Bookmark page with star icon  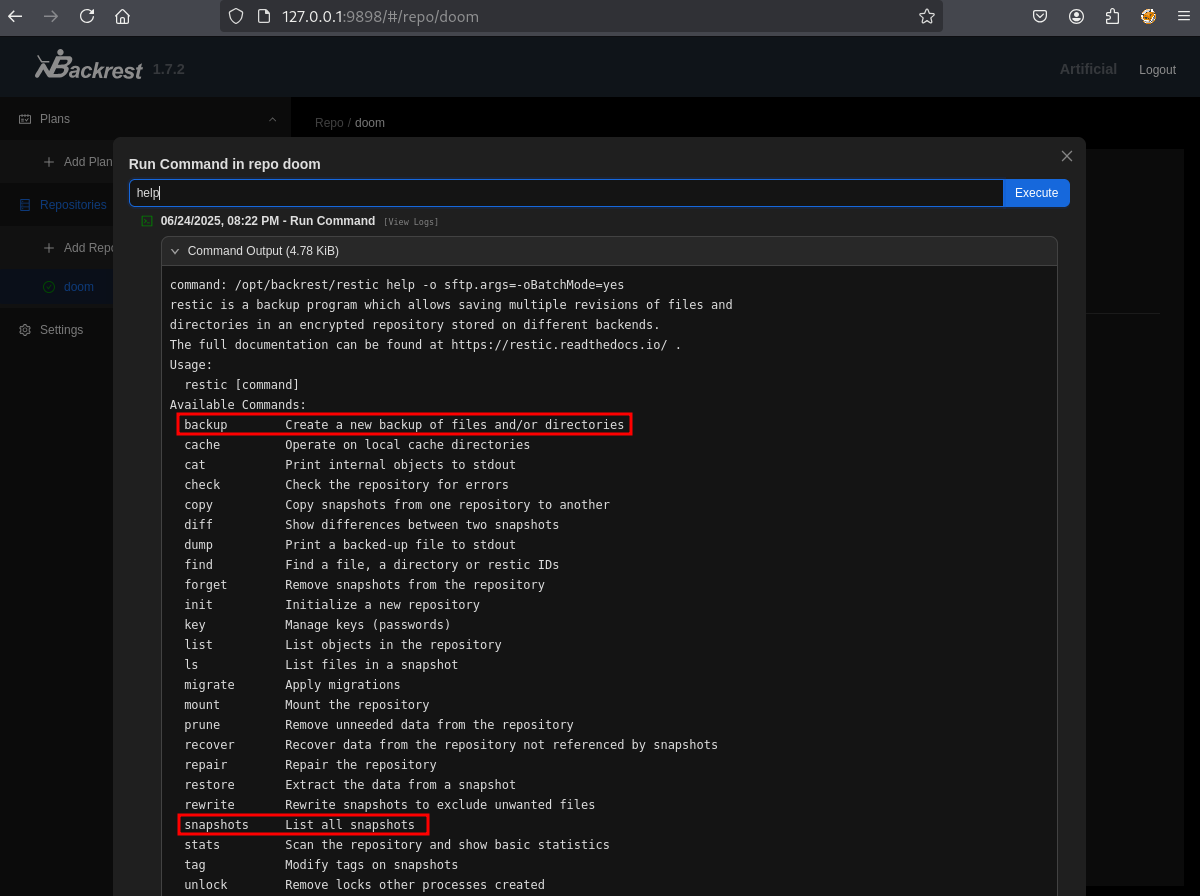926,16
